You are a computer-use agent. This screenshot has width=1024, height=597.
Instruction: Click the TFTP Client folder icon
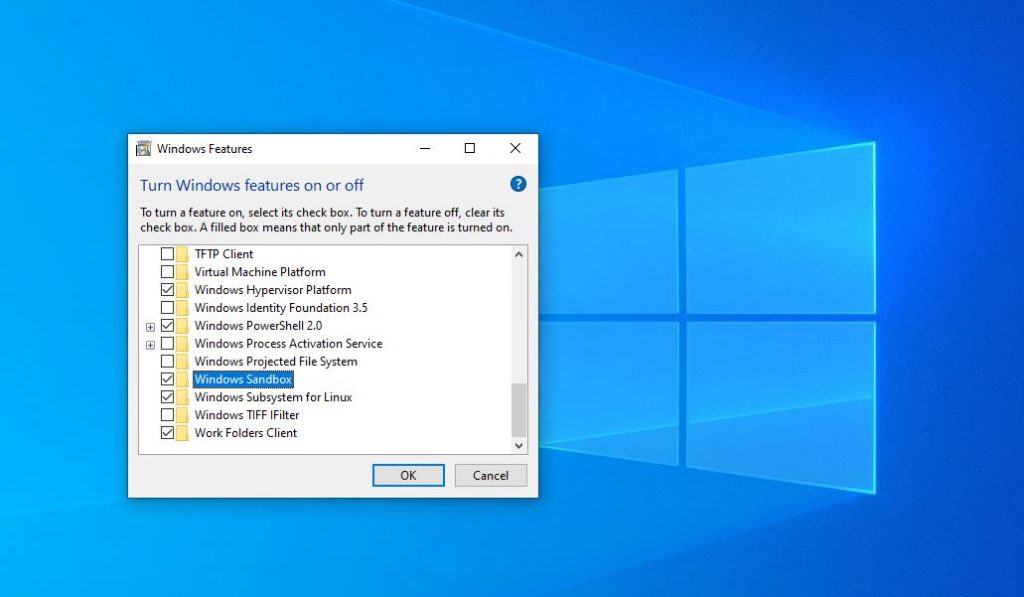click(182, 254)
